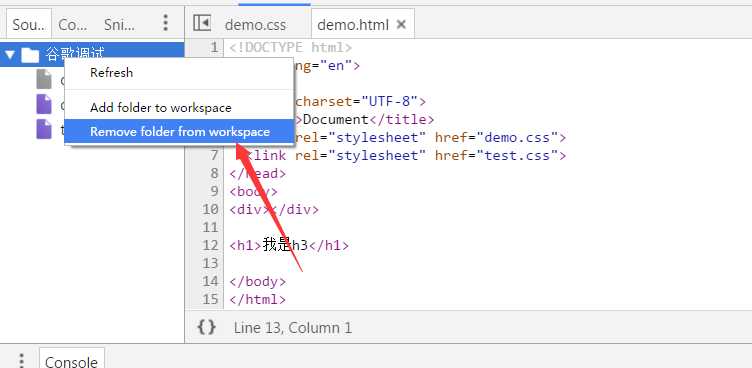
Task: Click the closing </html> tag line
Action: pos(258,299)
